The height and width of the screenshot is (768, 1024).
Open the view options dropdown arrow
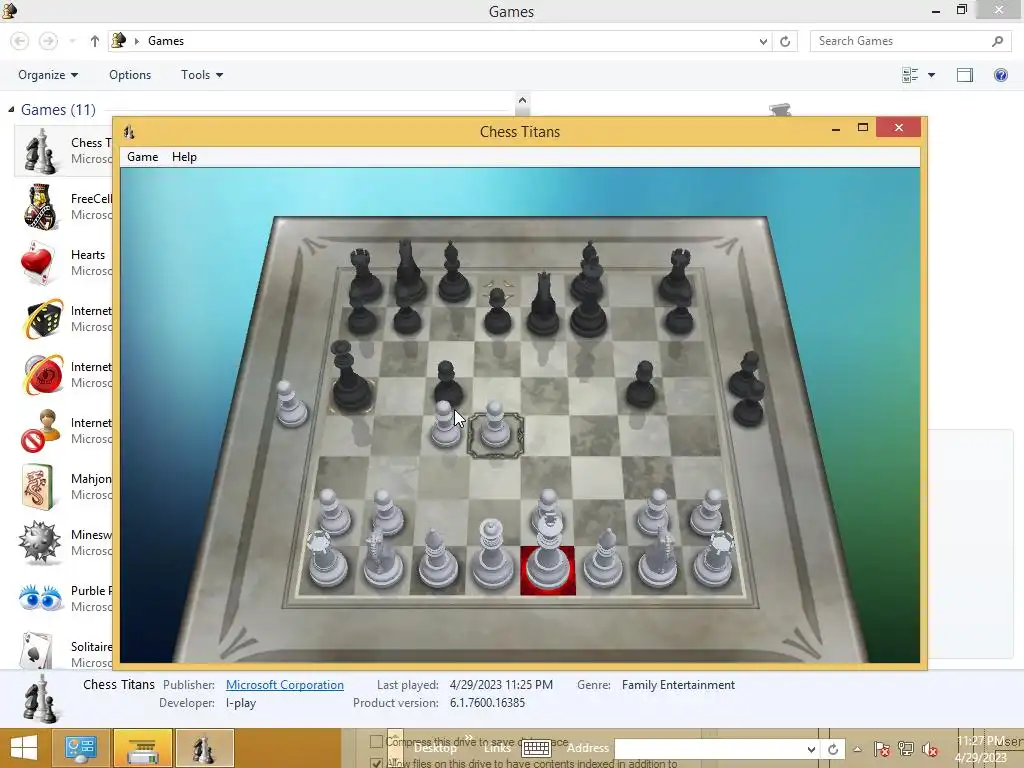pos(931,75)
